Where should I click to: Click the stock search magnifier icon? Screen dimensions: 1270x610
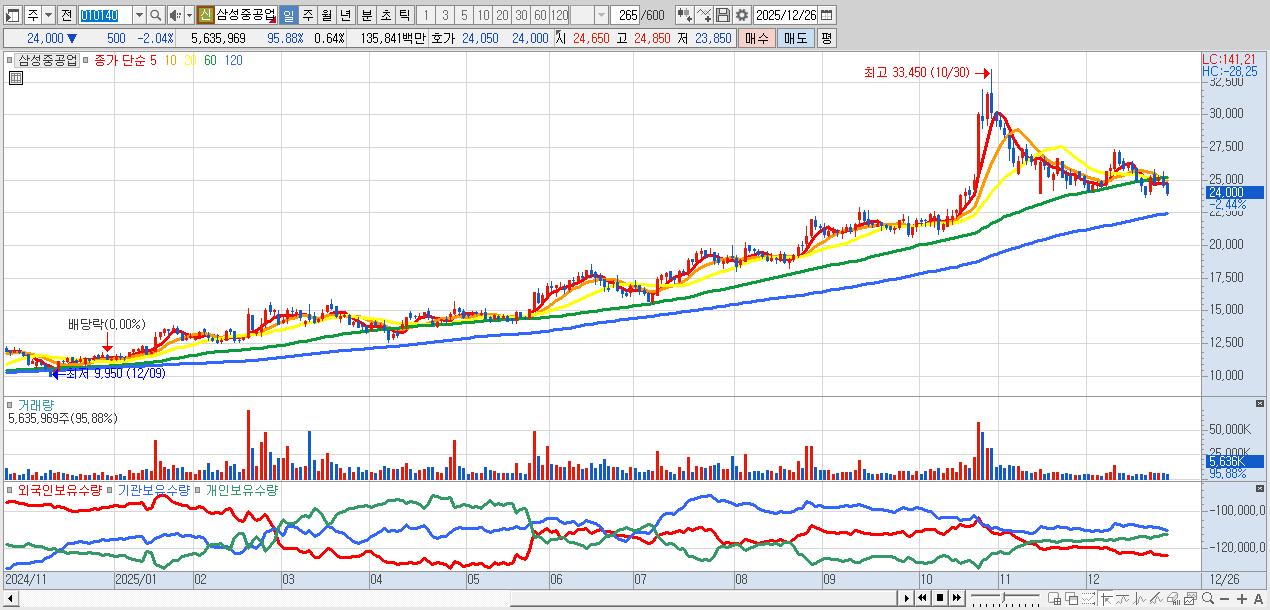click(155, 15)
